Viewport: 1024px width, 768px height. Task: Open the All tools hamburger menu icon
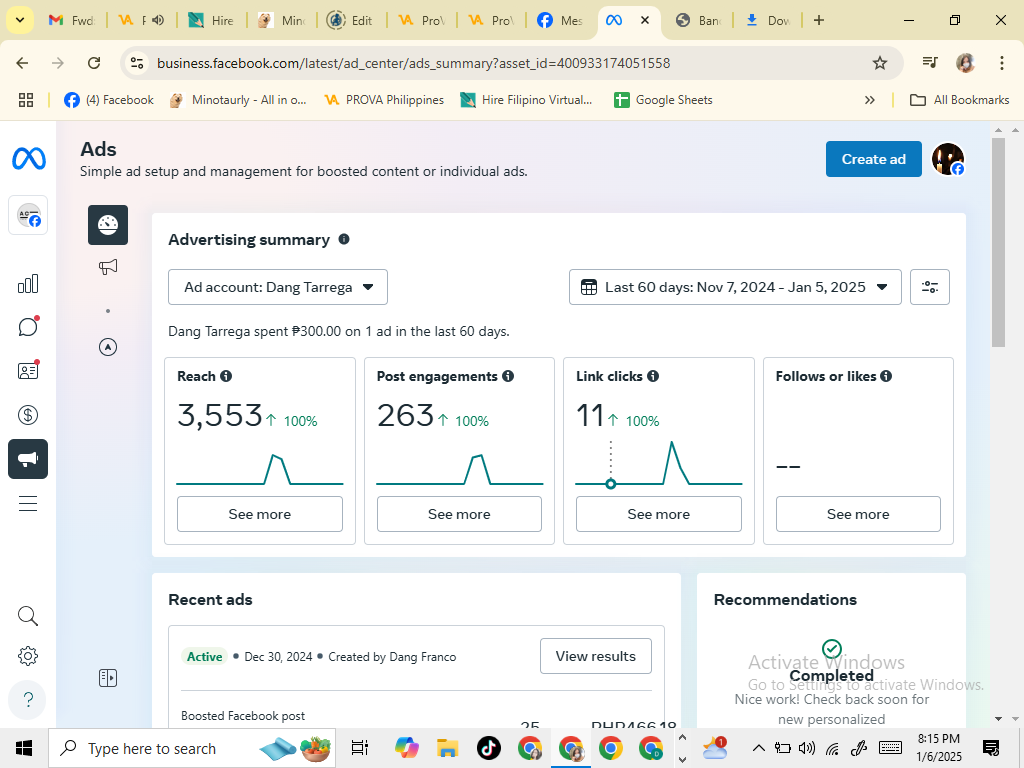tap(28, 503)
